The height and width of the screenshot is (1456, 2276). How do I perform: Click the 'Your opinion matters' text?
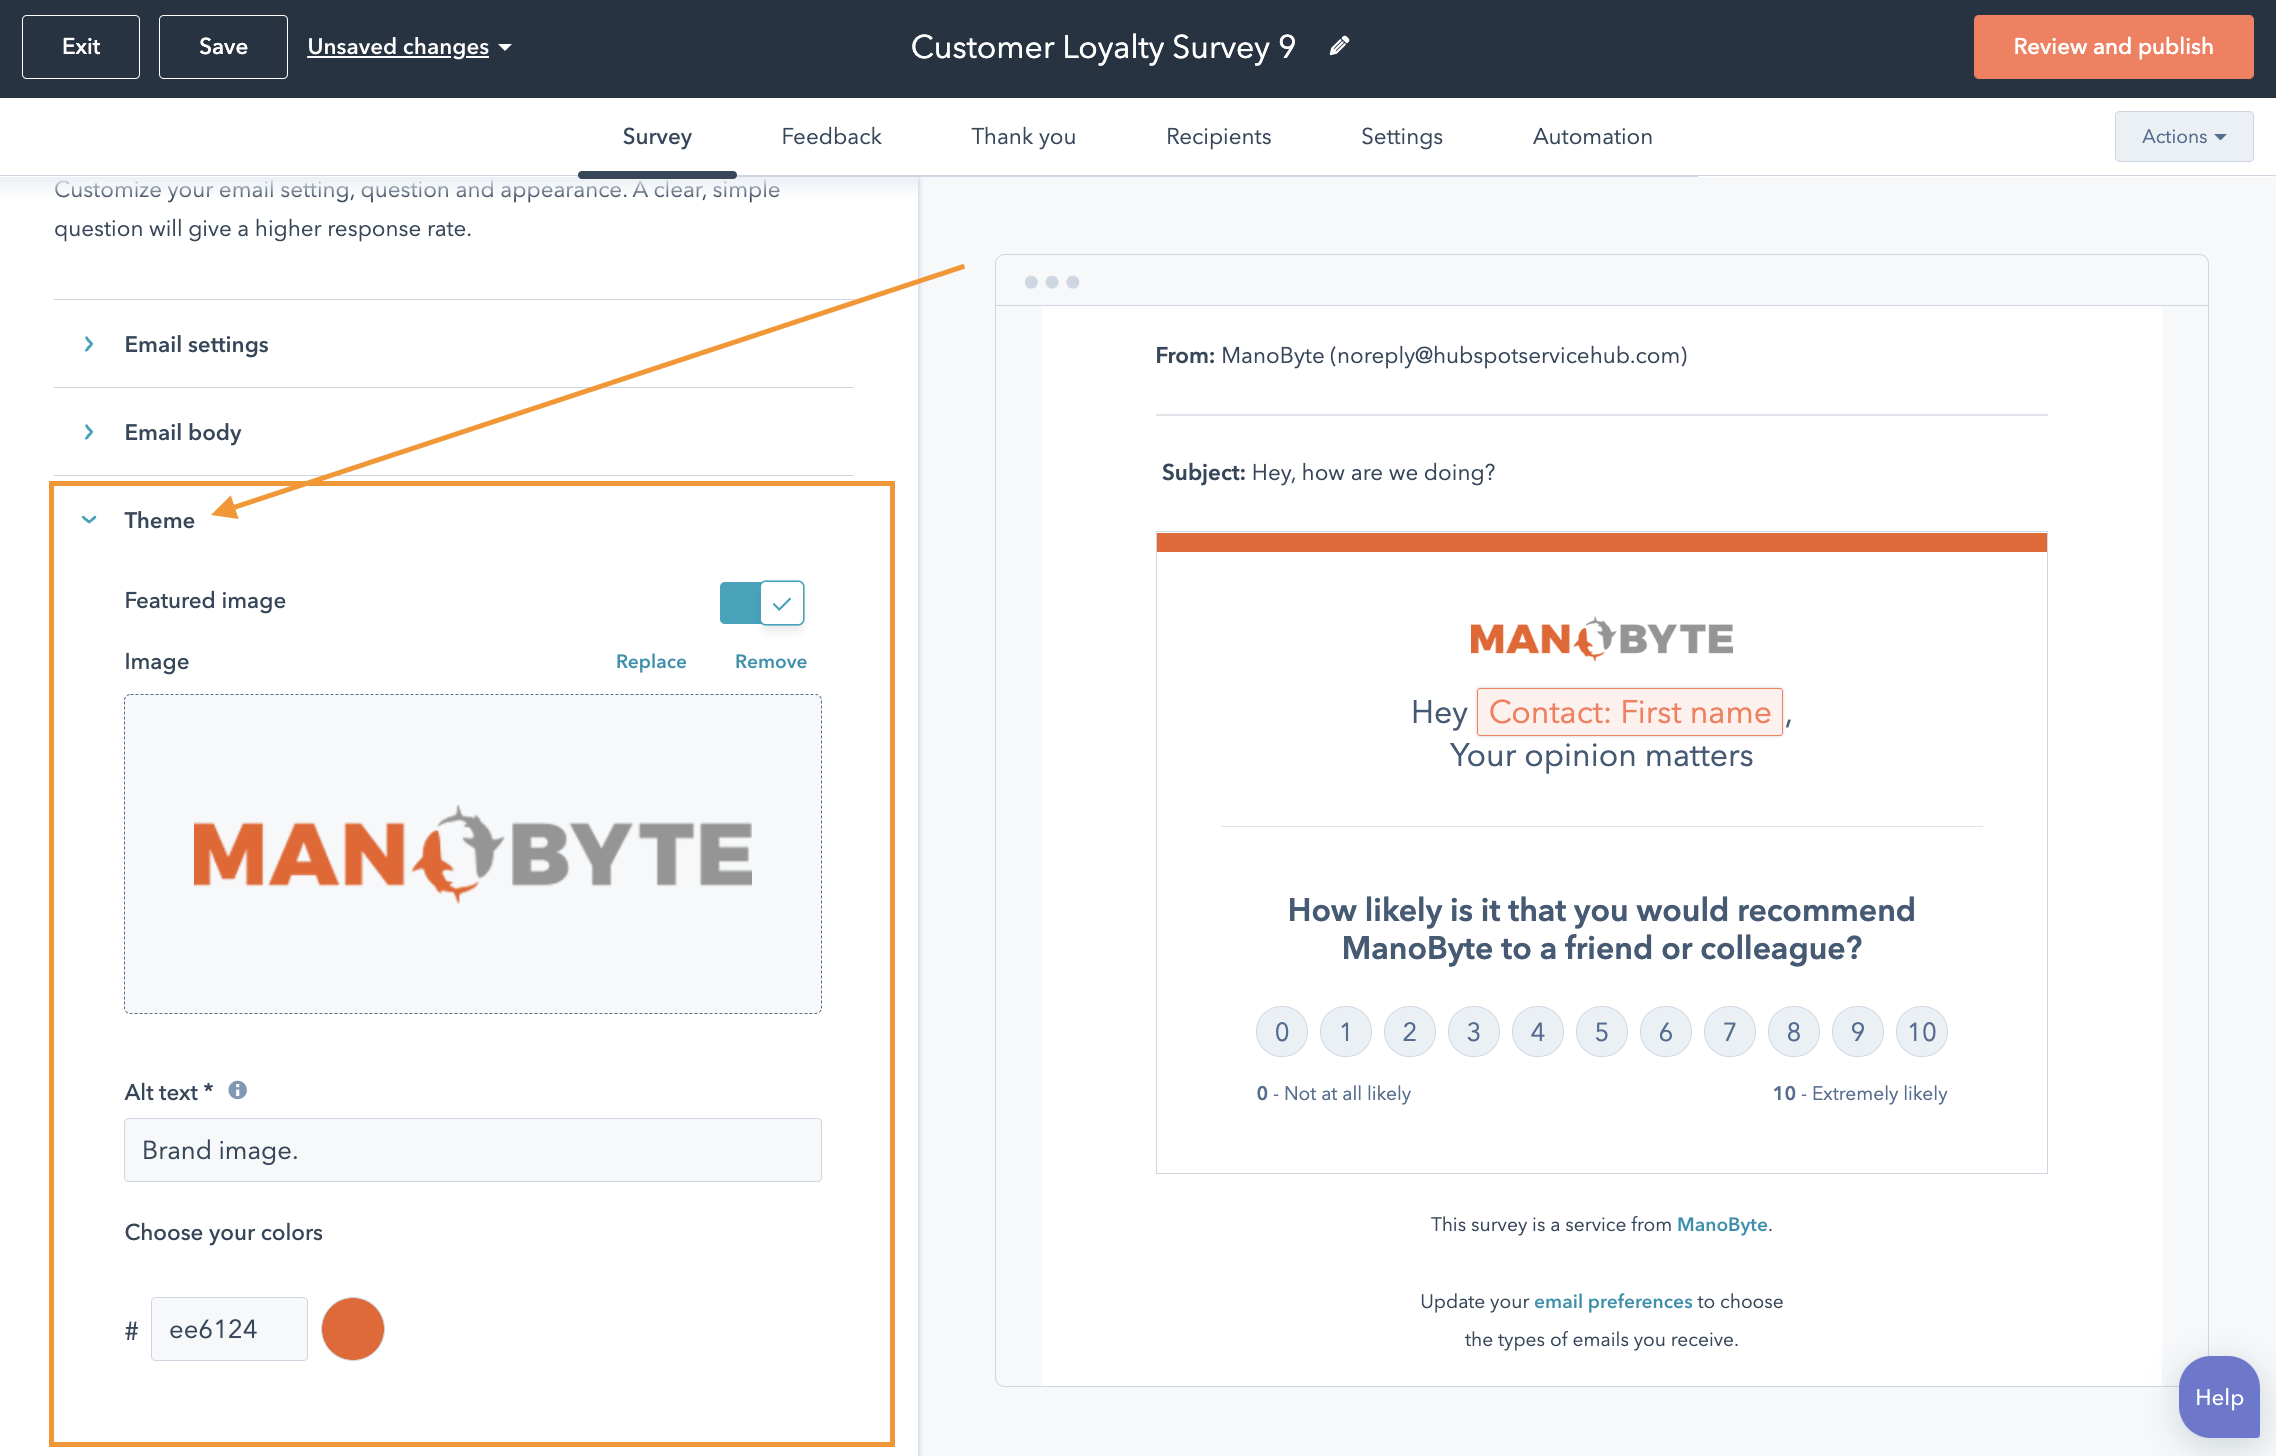pyautogui.click(x=1601, y=756)
